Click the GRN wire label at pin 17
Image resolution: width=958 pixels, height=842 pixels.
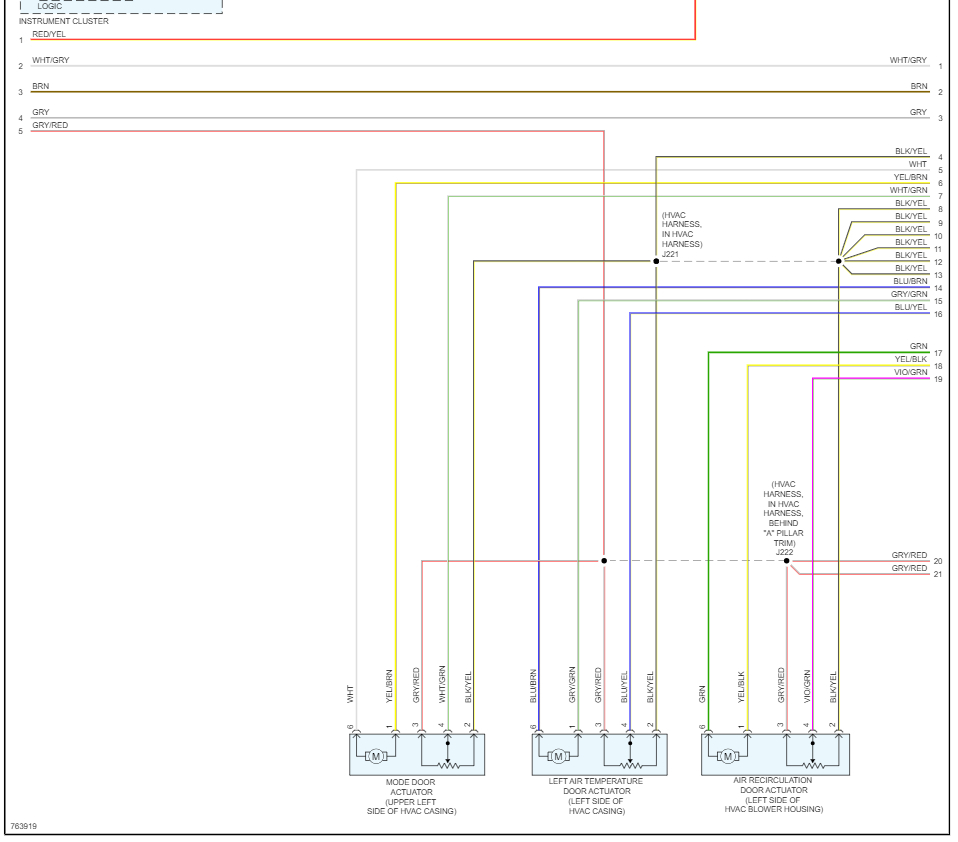918,346
